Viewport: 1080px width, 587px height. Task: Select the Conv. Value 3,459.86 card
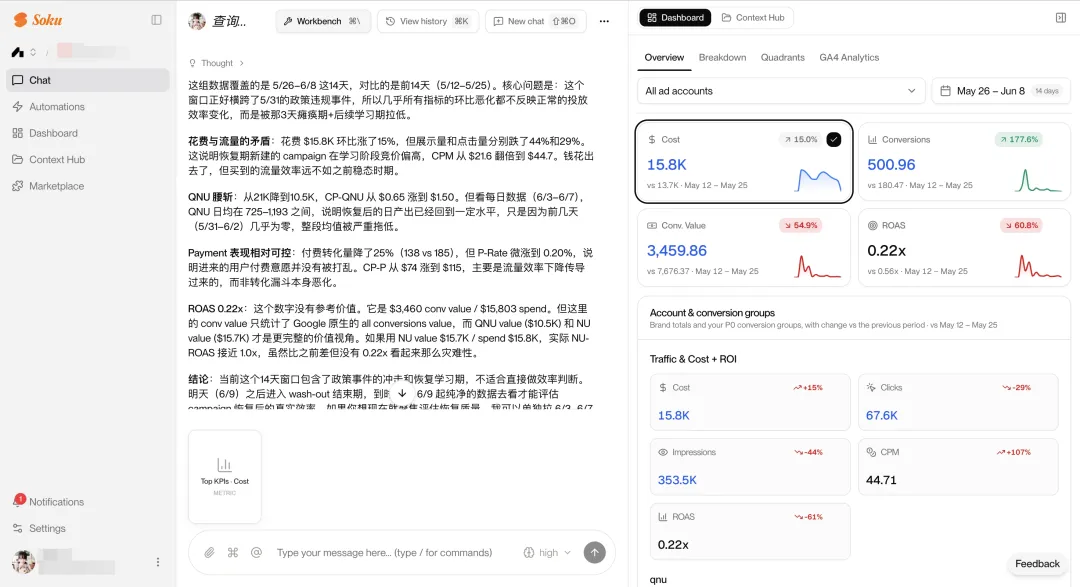(x=744, y=248)
